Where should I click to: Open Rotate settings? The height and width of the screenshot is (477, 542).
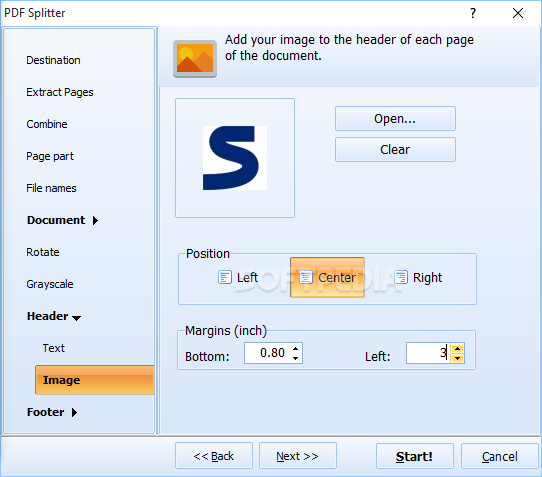point(43,252)
